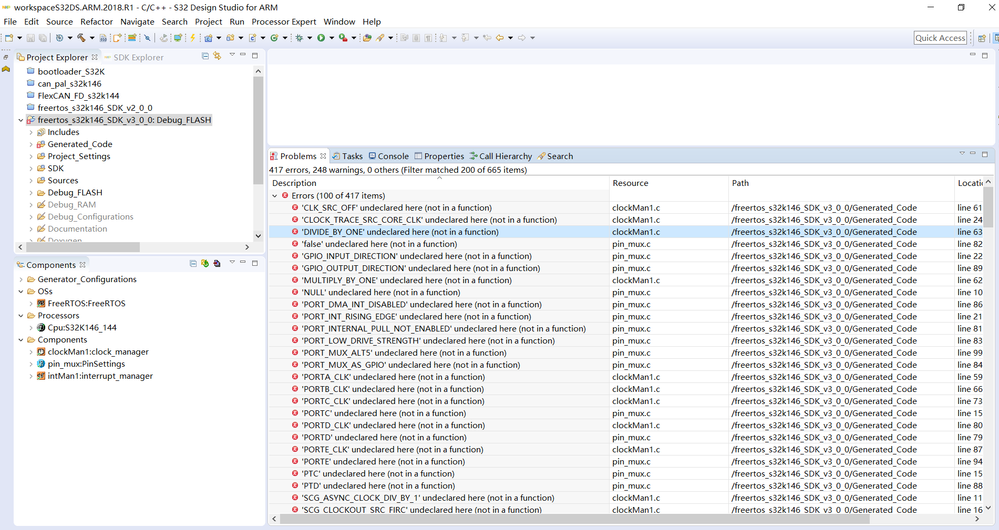Open the Debug toolbar dropdown arrow
The height and width of the screenshot is (530, 999).
coord(310,38)
